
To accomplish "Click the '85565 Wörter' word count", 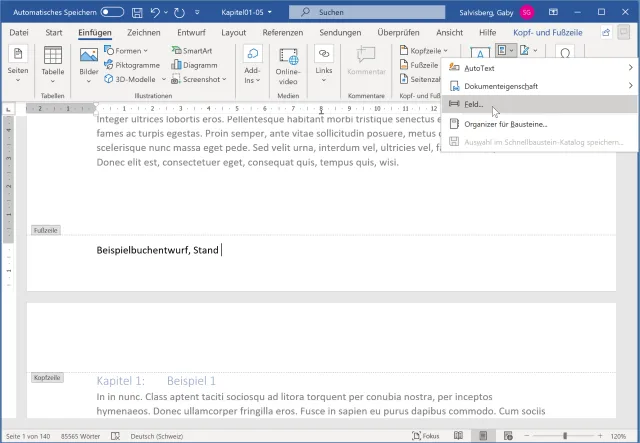I will [x=80, y=436].
